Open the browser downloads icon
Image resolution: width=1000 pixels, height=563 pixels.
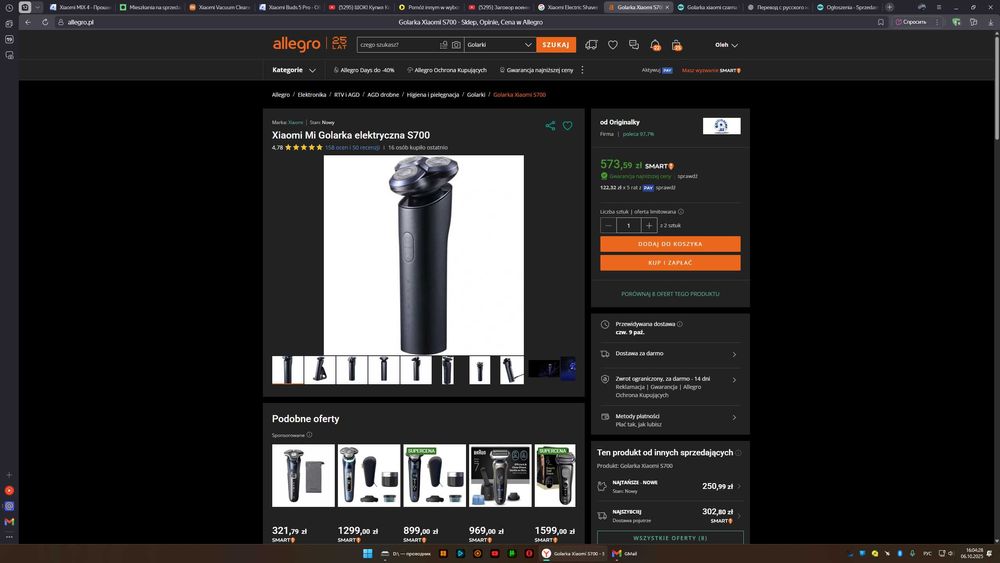(x=990, y=22)
